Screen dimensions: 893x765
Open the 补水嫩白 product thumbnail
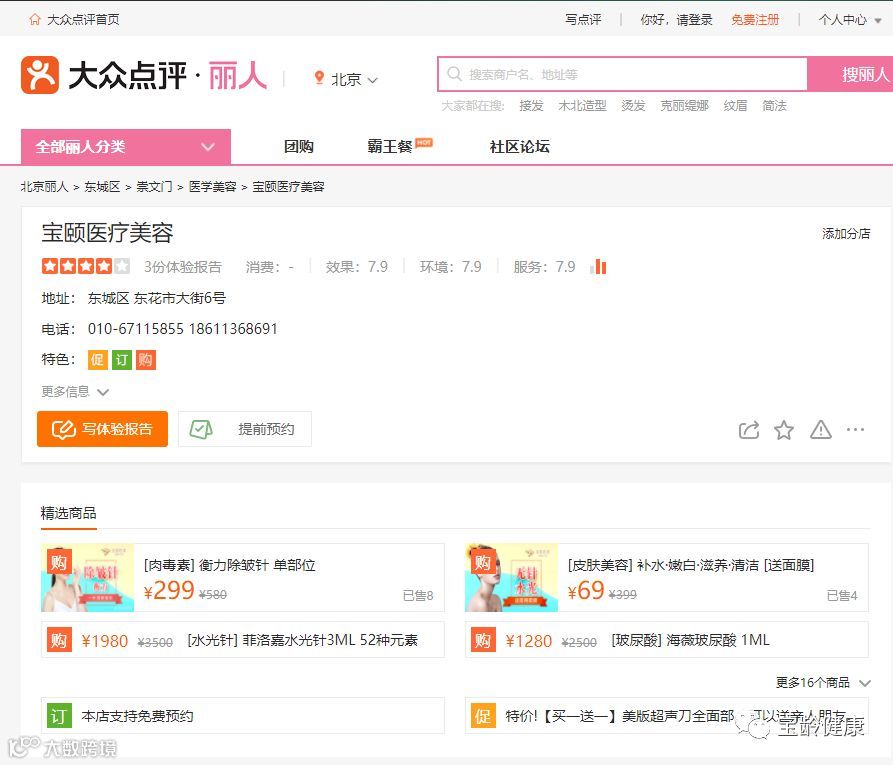coord(511,578)
